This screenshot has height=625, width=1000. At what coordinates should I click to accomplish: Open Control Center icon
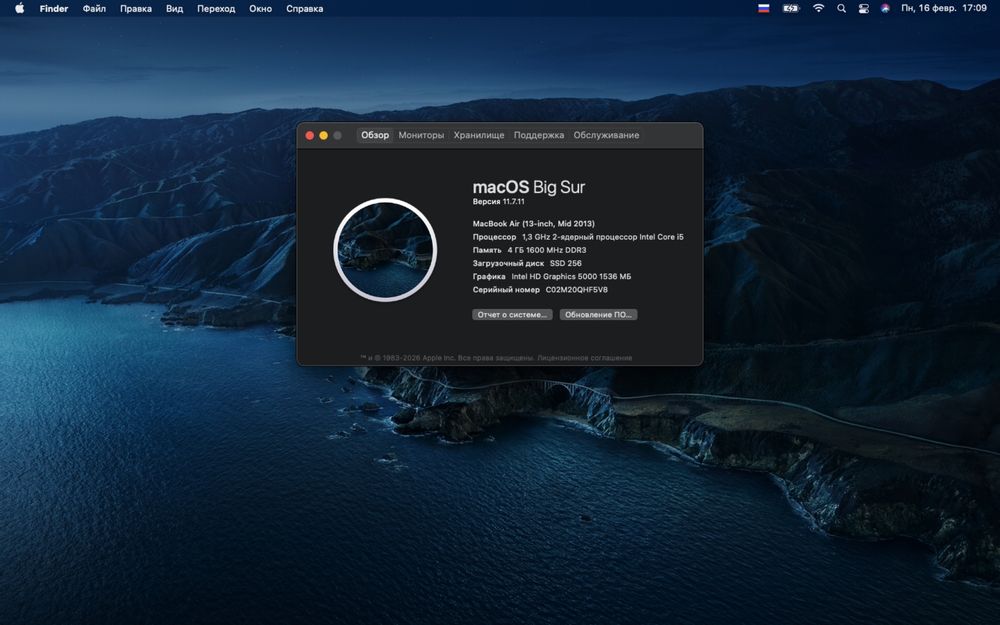(x=864, y=8)
